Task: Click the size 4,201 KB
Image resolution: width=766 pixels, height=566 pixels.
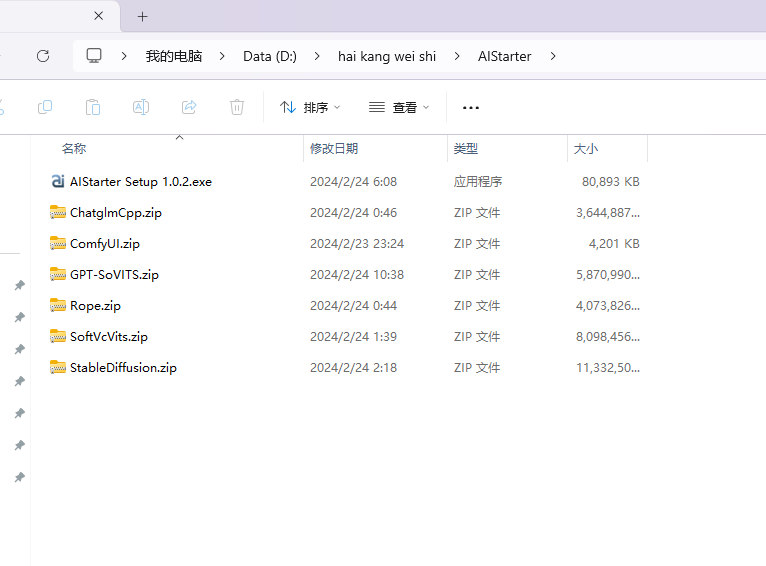Action: click(x=614, y=244)
